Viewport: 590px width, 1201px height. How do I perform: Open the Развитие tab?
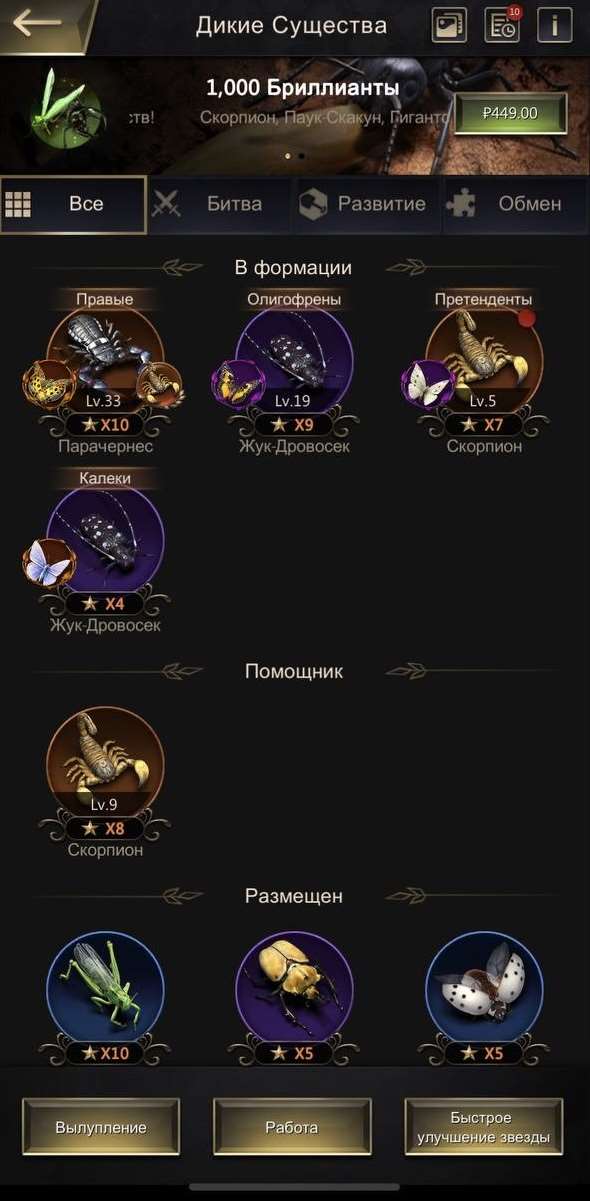(367, 204)
